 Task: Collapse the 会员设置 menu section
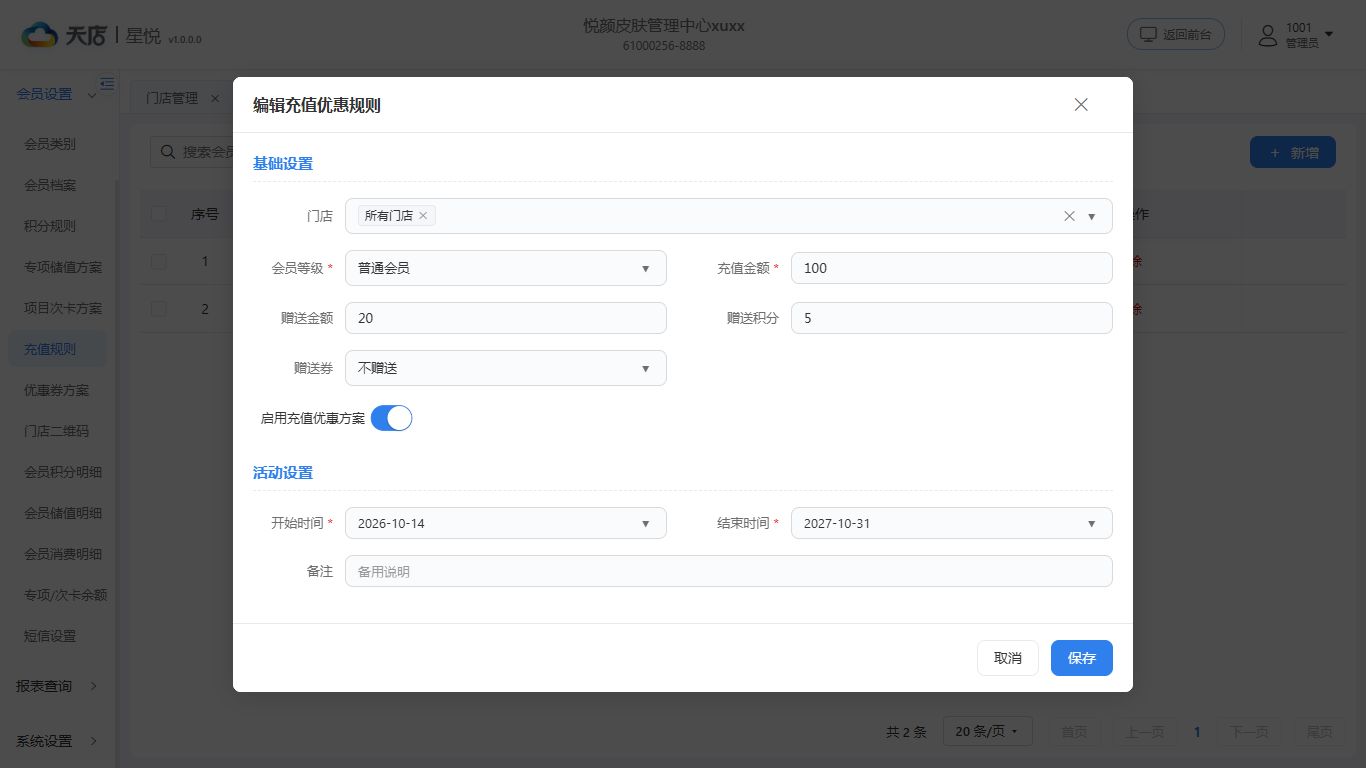pos(57,94)
